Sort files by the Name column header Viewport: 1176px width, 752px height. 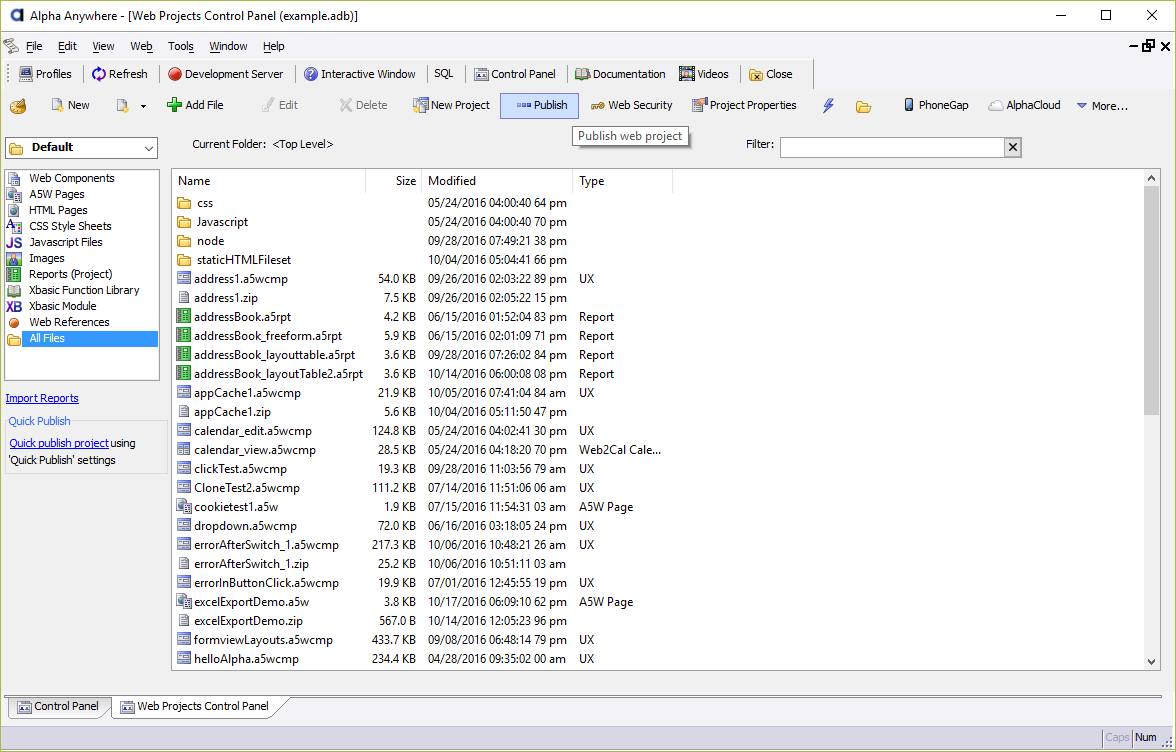268,181
